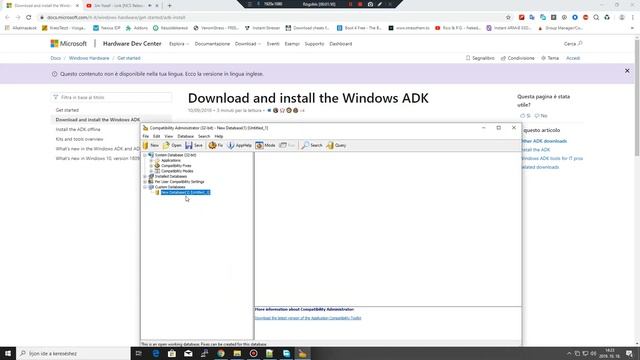Click the No feedback button
The width and height of the screenshot is (640, 360).
point(541,116)
